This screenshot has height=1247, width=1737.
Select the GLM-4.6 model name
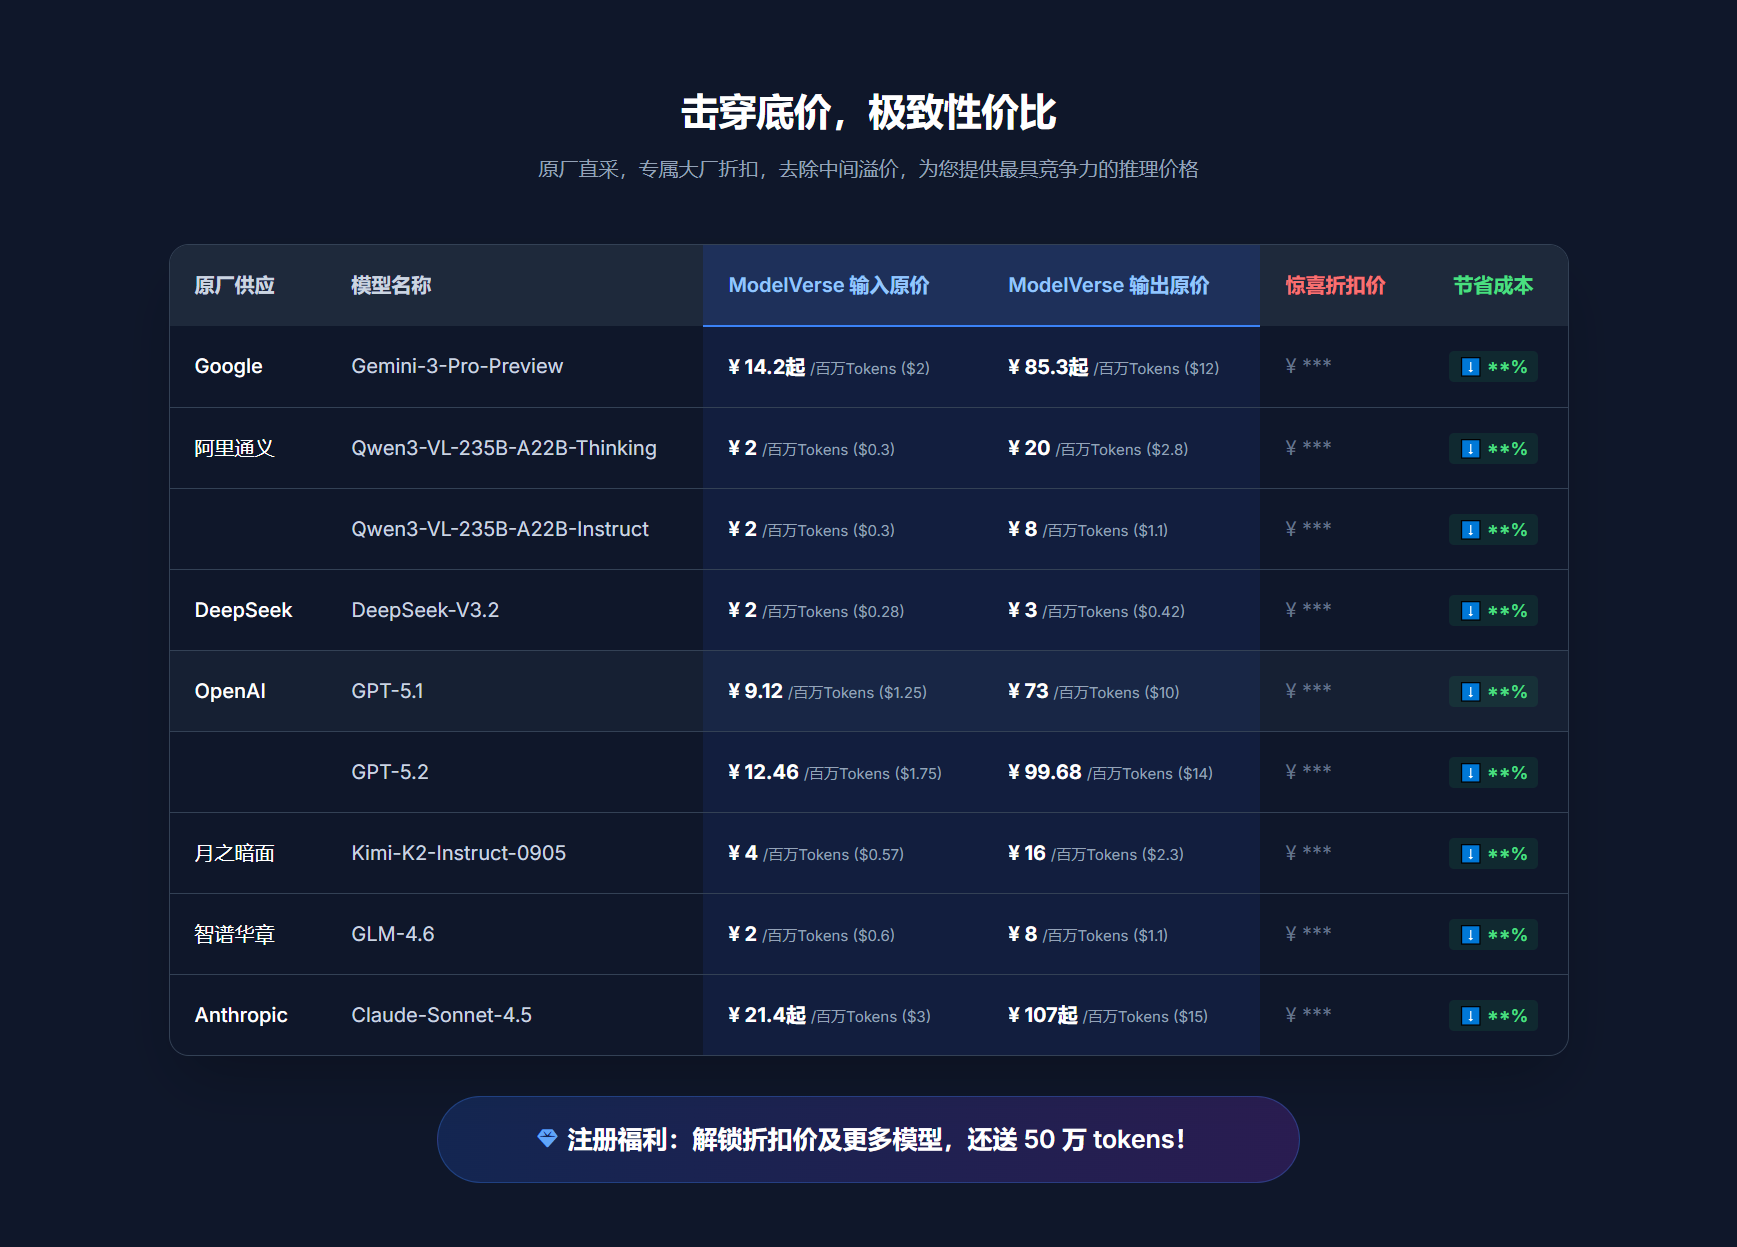tap(393, 934)
